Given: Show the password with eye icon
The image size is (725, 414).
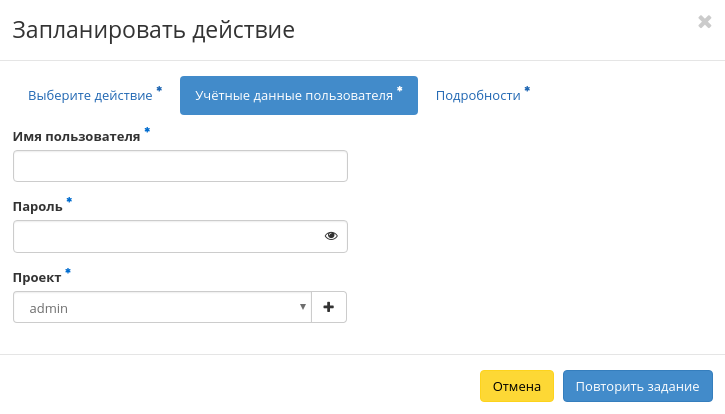Looking at the screenshot, I should (x=331, y=236).
